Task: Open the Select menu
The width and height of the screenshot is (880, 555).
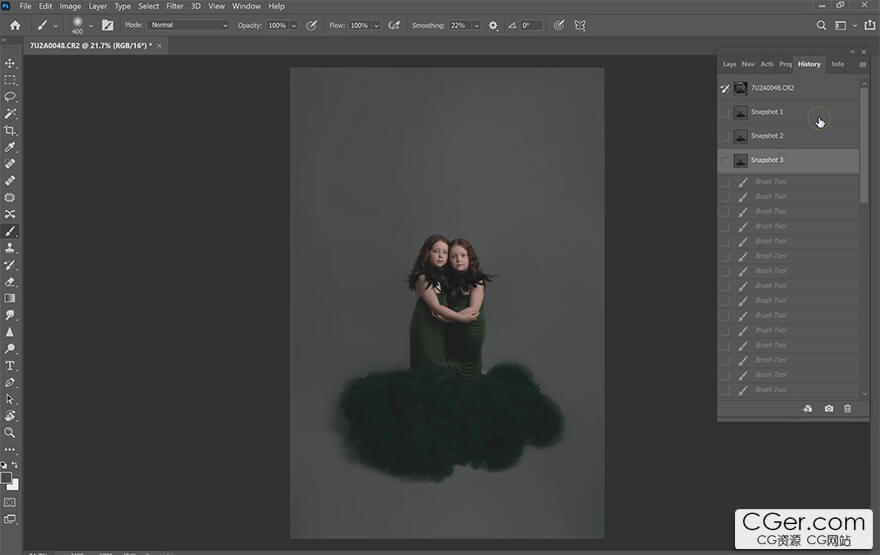Action: click(149, 6)
